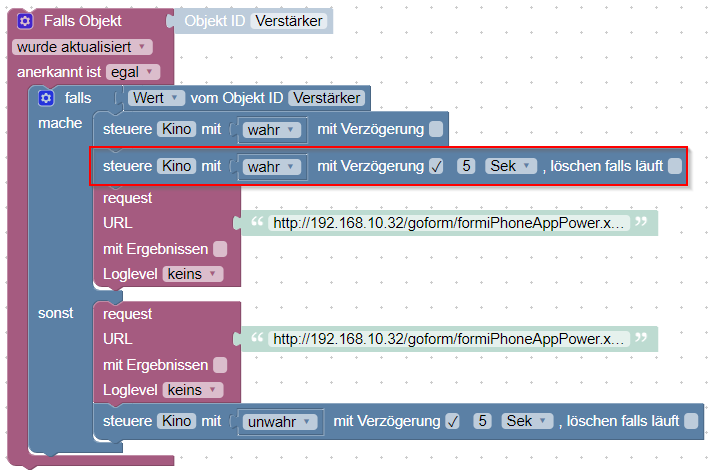This screenshot has width=714, height=472.
Task: Click 'Kino' field in the delayed wahr block
Action: coord(177,166)
